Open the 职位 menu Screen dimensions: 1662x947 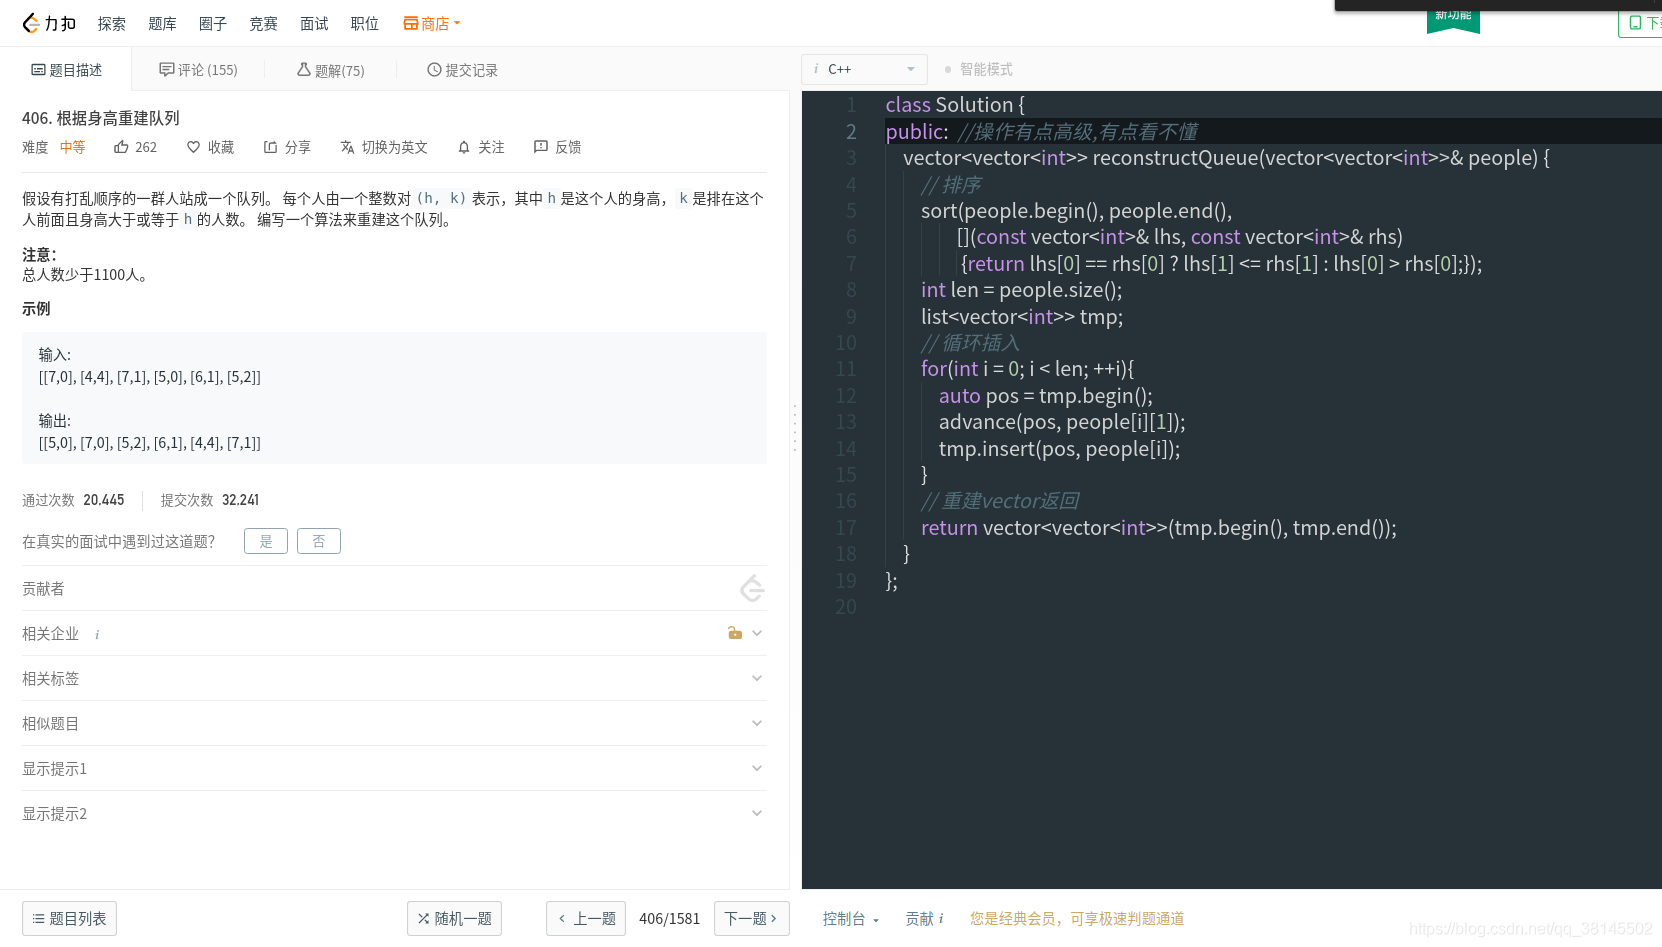pyautogui.click(x=365, y=23)
